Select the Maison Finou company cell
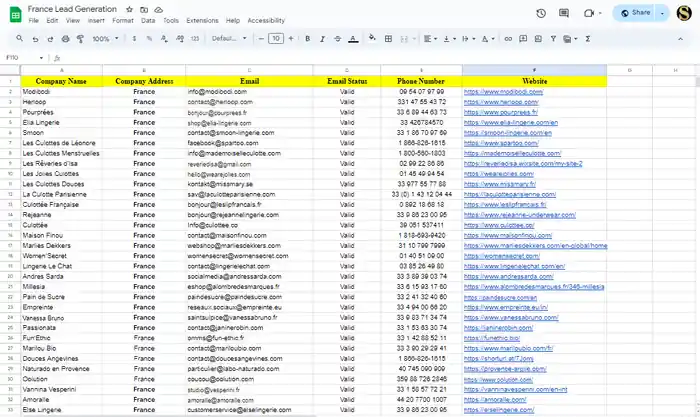Image resolution: width=700 pixels, height=417 pixels. [x=62, y=235]
